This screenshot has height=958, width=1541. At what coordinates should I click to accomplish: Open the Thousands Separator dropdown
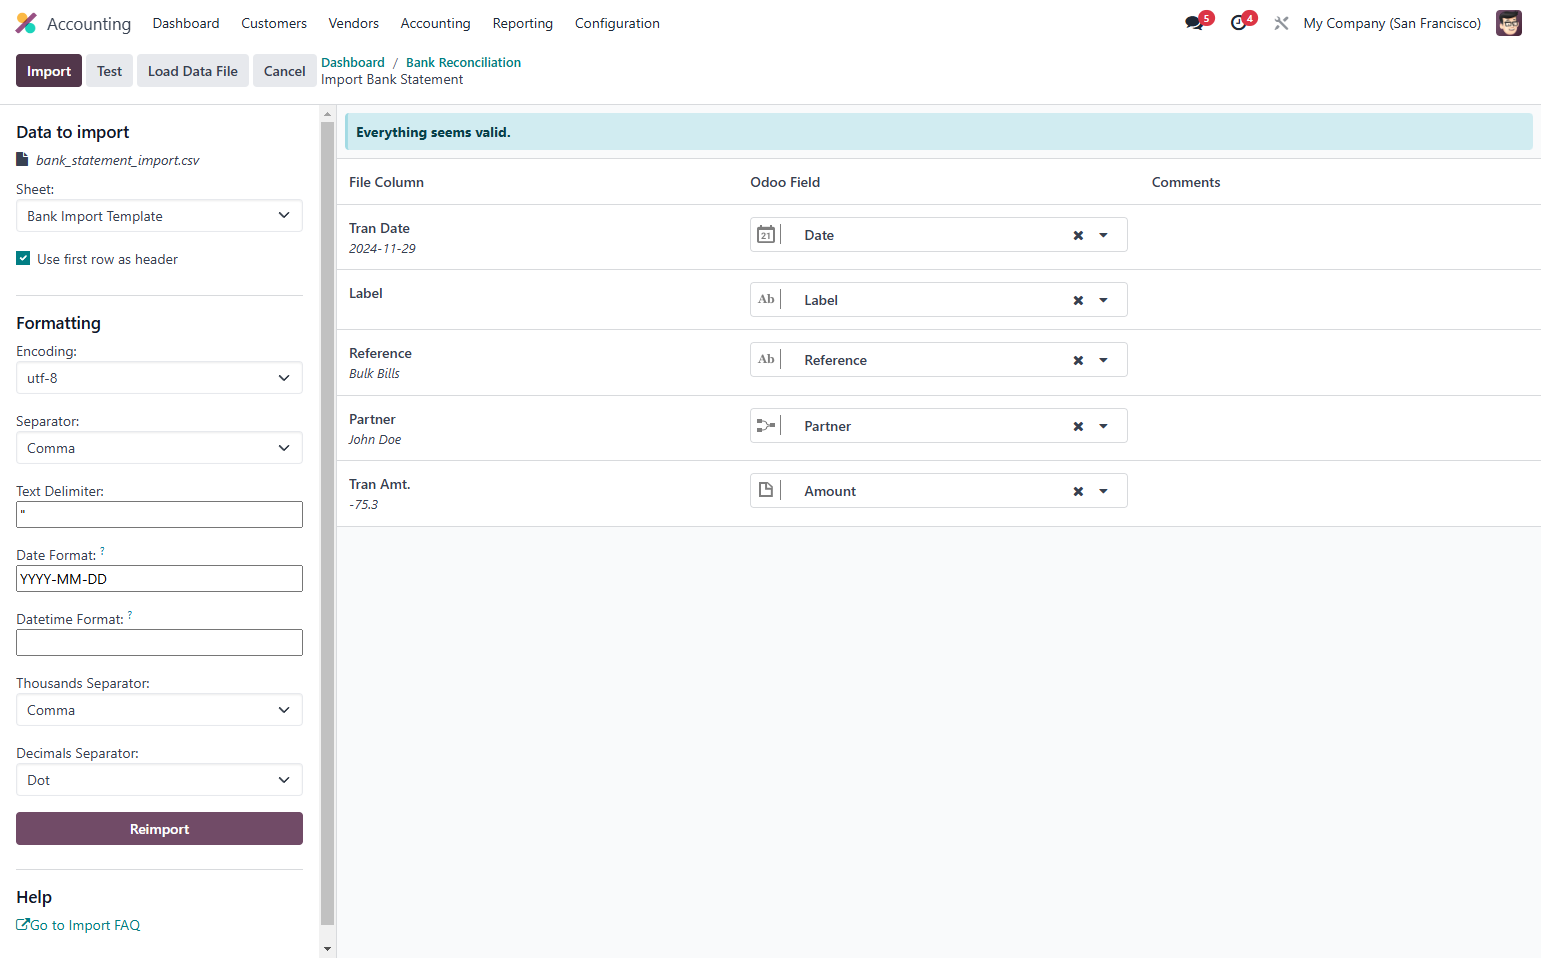(x=159, y=710)
